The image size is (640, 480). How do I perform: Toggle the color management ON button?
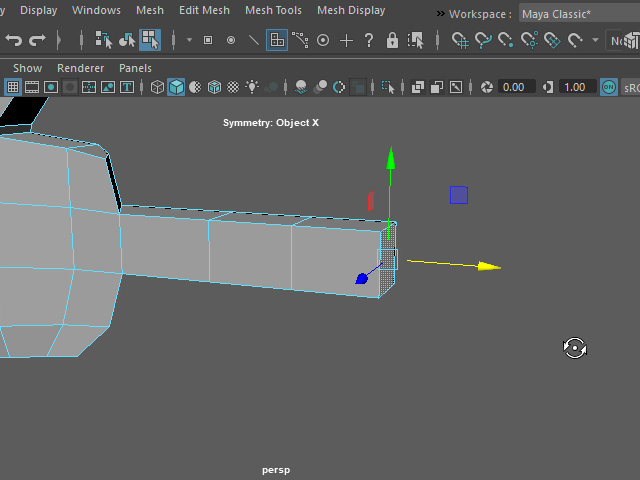[609, 87]
